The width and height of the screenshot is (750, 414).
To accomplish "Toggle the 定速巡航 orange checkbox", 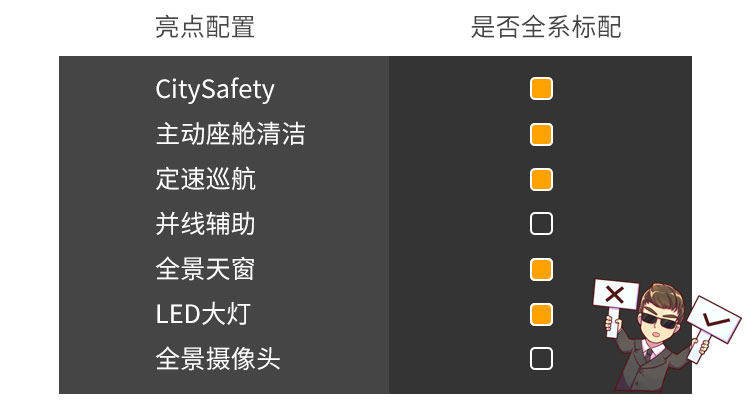I will 541,179.
